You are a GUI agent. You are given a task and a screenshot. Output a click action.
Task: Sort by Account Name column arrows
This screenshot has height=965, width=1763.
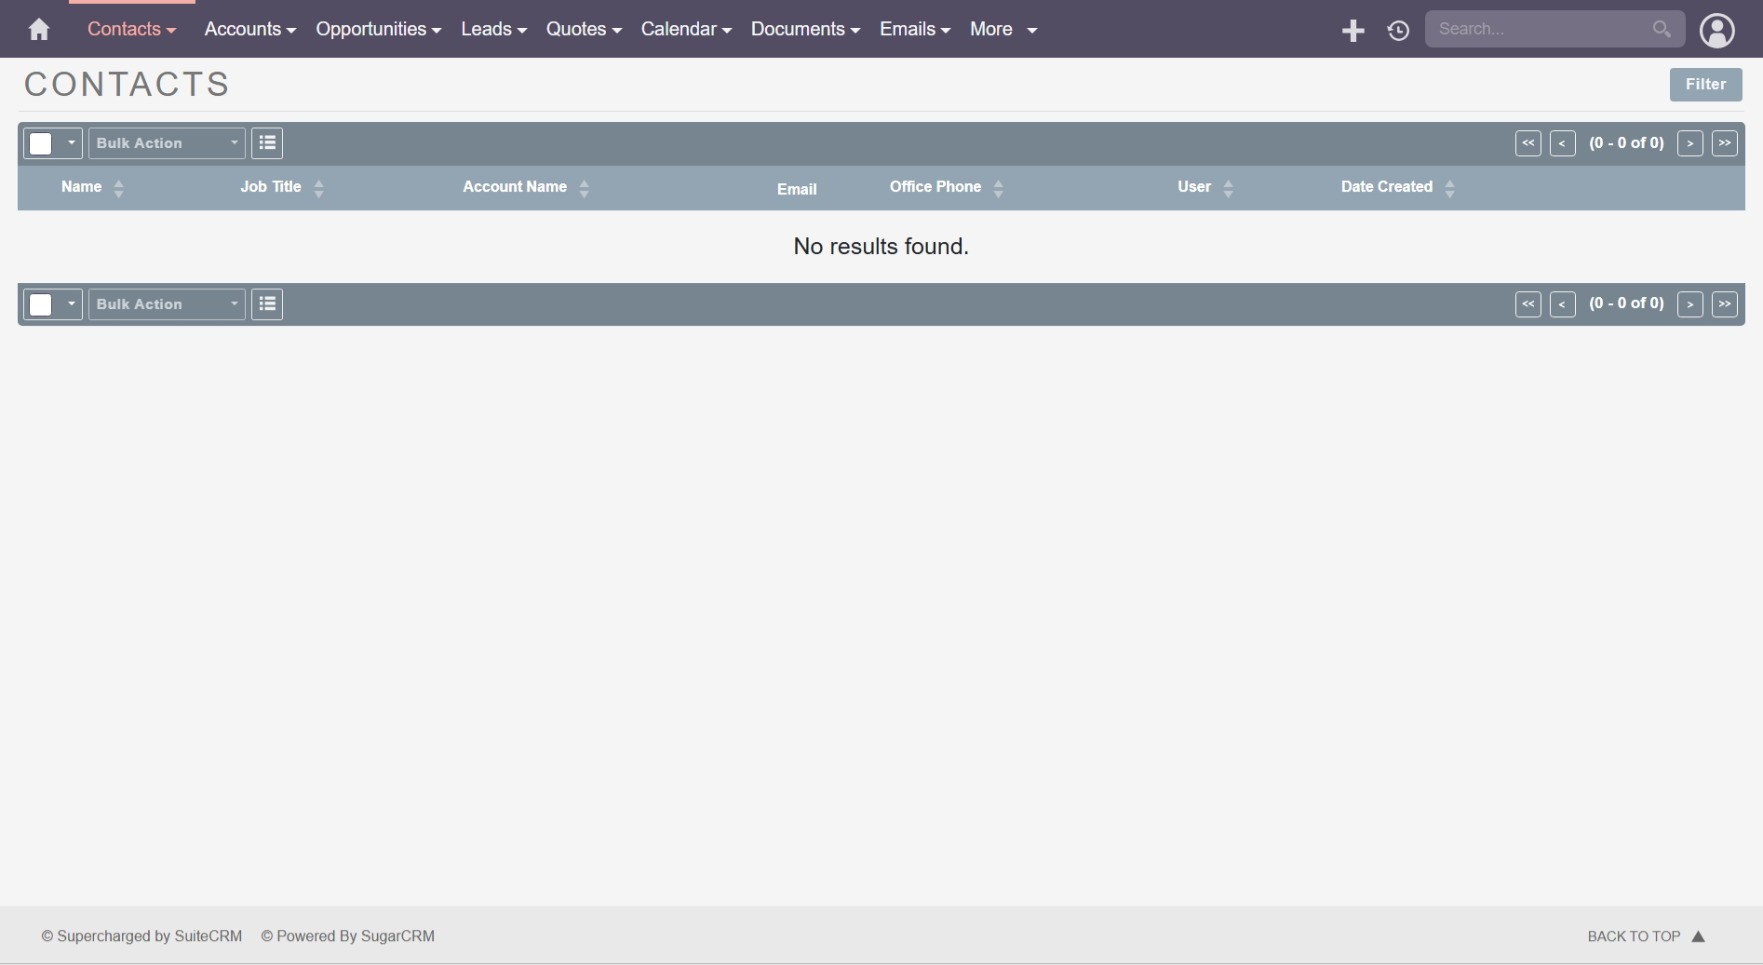pos(584,188)
